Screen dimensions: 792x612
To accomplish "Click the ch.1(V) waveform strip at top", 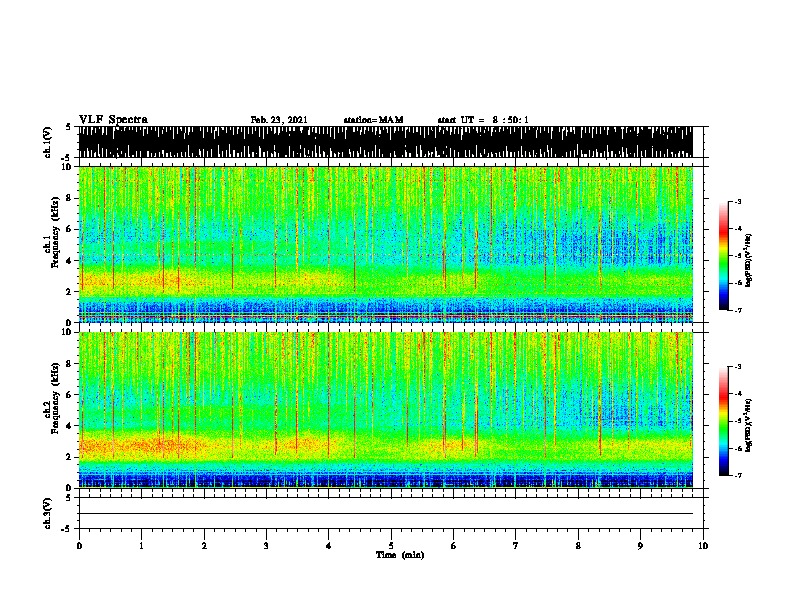I will point(385,142).
